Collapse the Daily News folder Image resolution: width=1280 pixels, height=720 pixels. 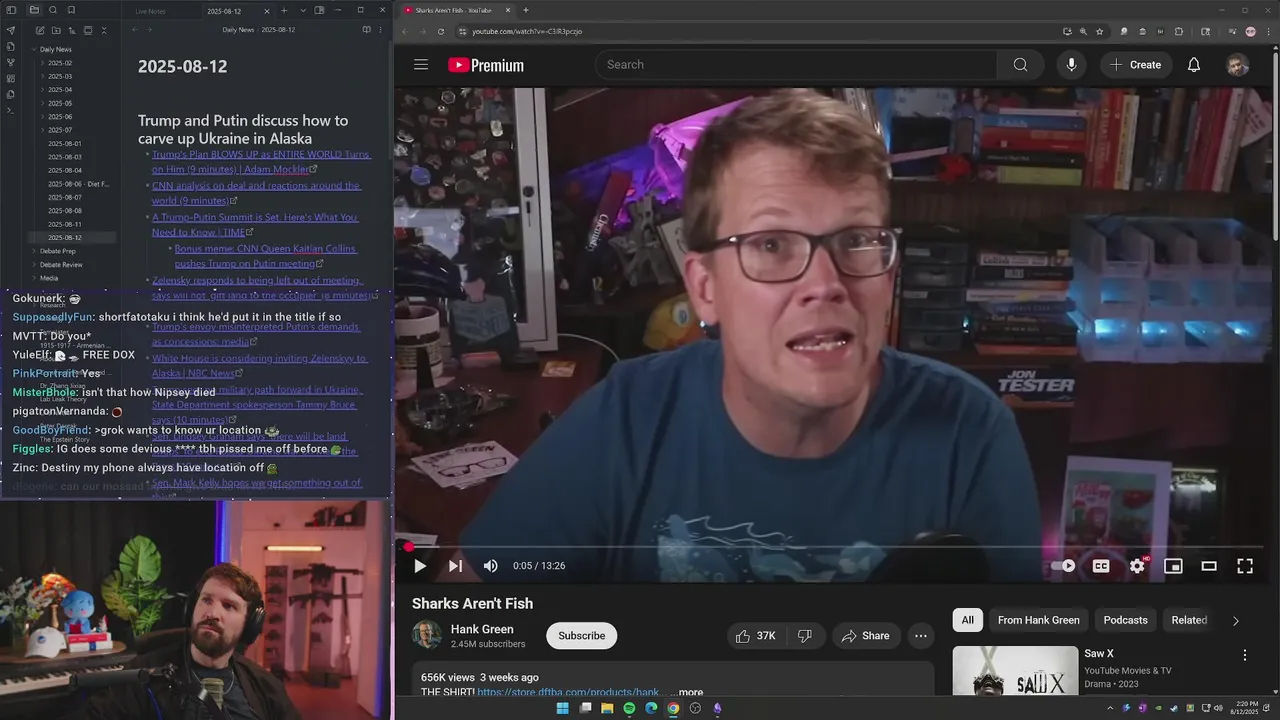(55, 49)
